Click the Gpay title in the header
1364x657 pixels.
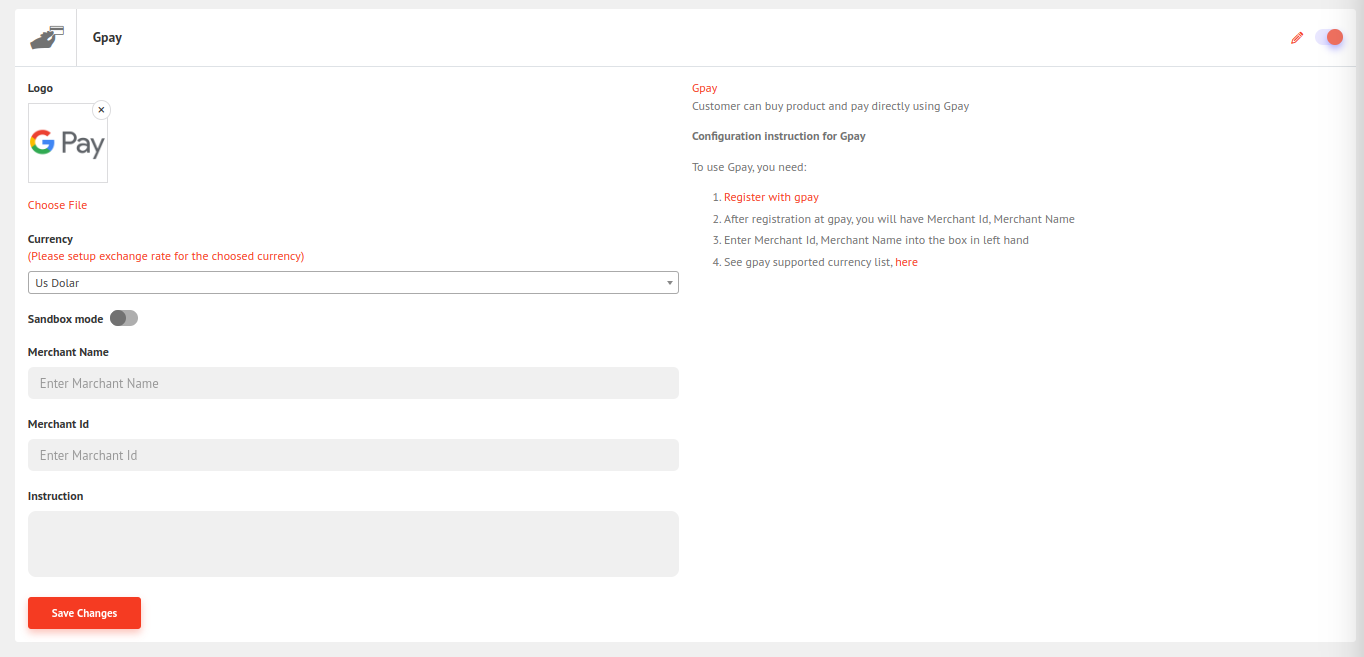pos(107,38)
